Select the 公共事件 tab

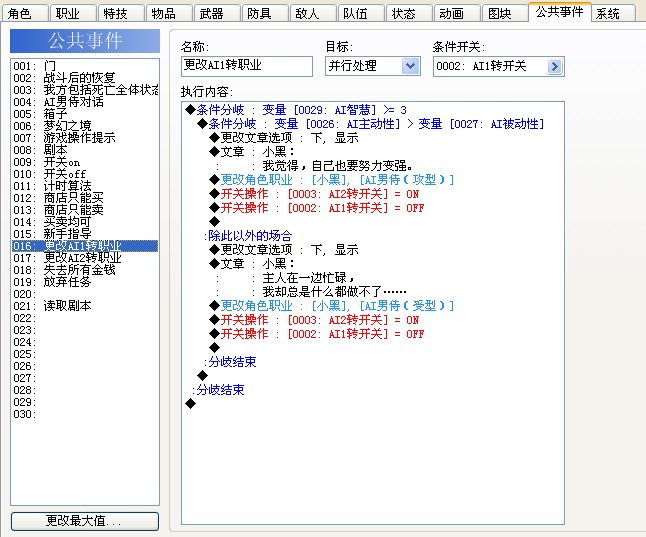[559, 12]
